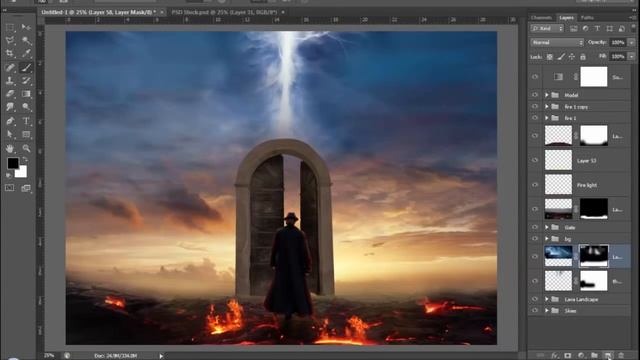The width and height of the screenshot is (640, 360).
Task: Expand the fire 1 group arrow
Action: pyautogui.click(x=547, y=118)
